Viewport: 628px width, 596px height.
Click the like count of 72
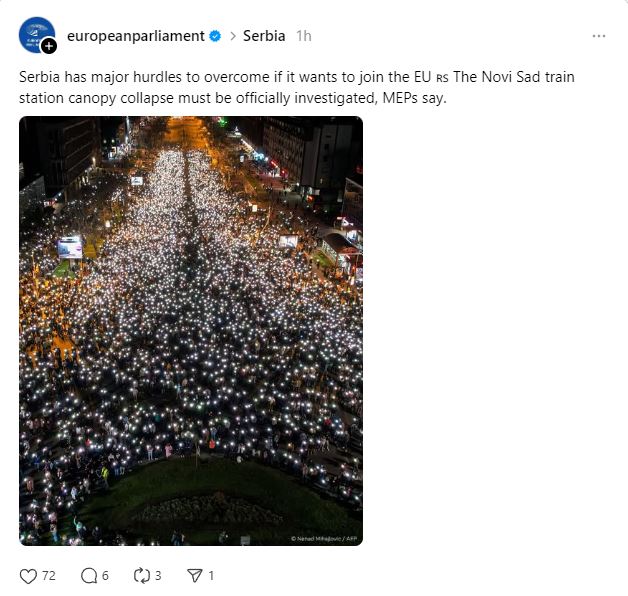pyautogui.click(x=49, y=576)
